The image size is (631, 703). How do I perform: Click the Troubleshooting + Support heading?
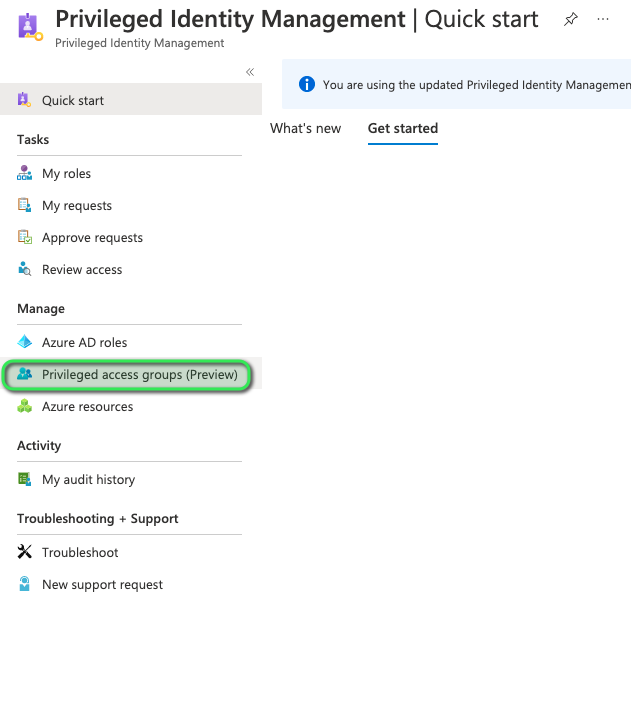pyautogui.click(x=97, y=519)
